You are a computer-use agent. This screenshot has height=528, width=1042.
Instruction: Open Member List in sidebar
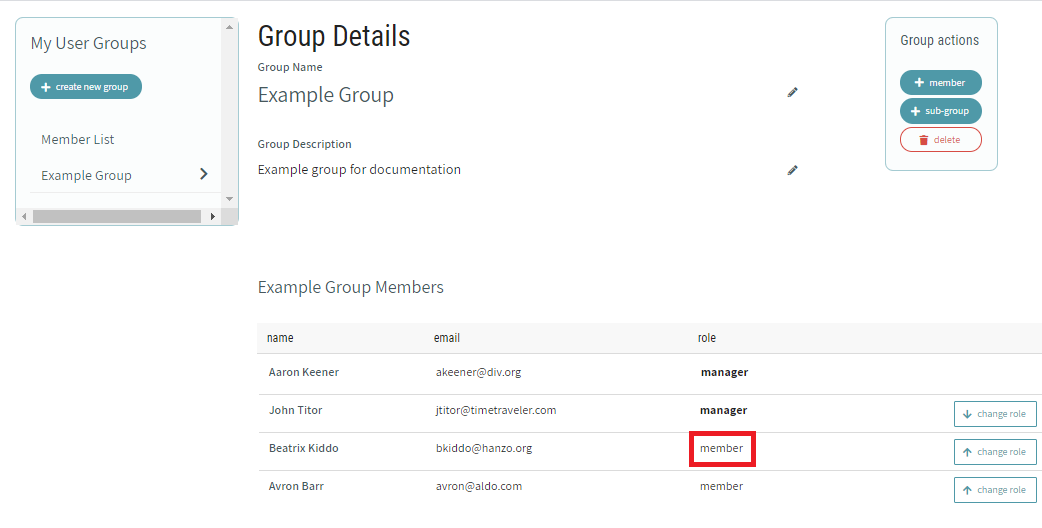click(78, 139)
